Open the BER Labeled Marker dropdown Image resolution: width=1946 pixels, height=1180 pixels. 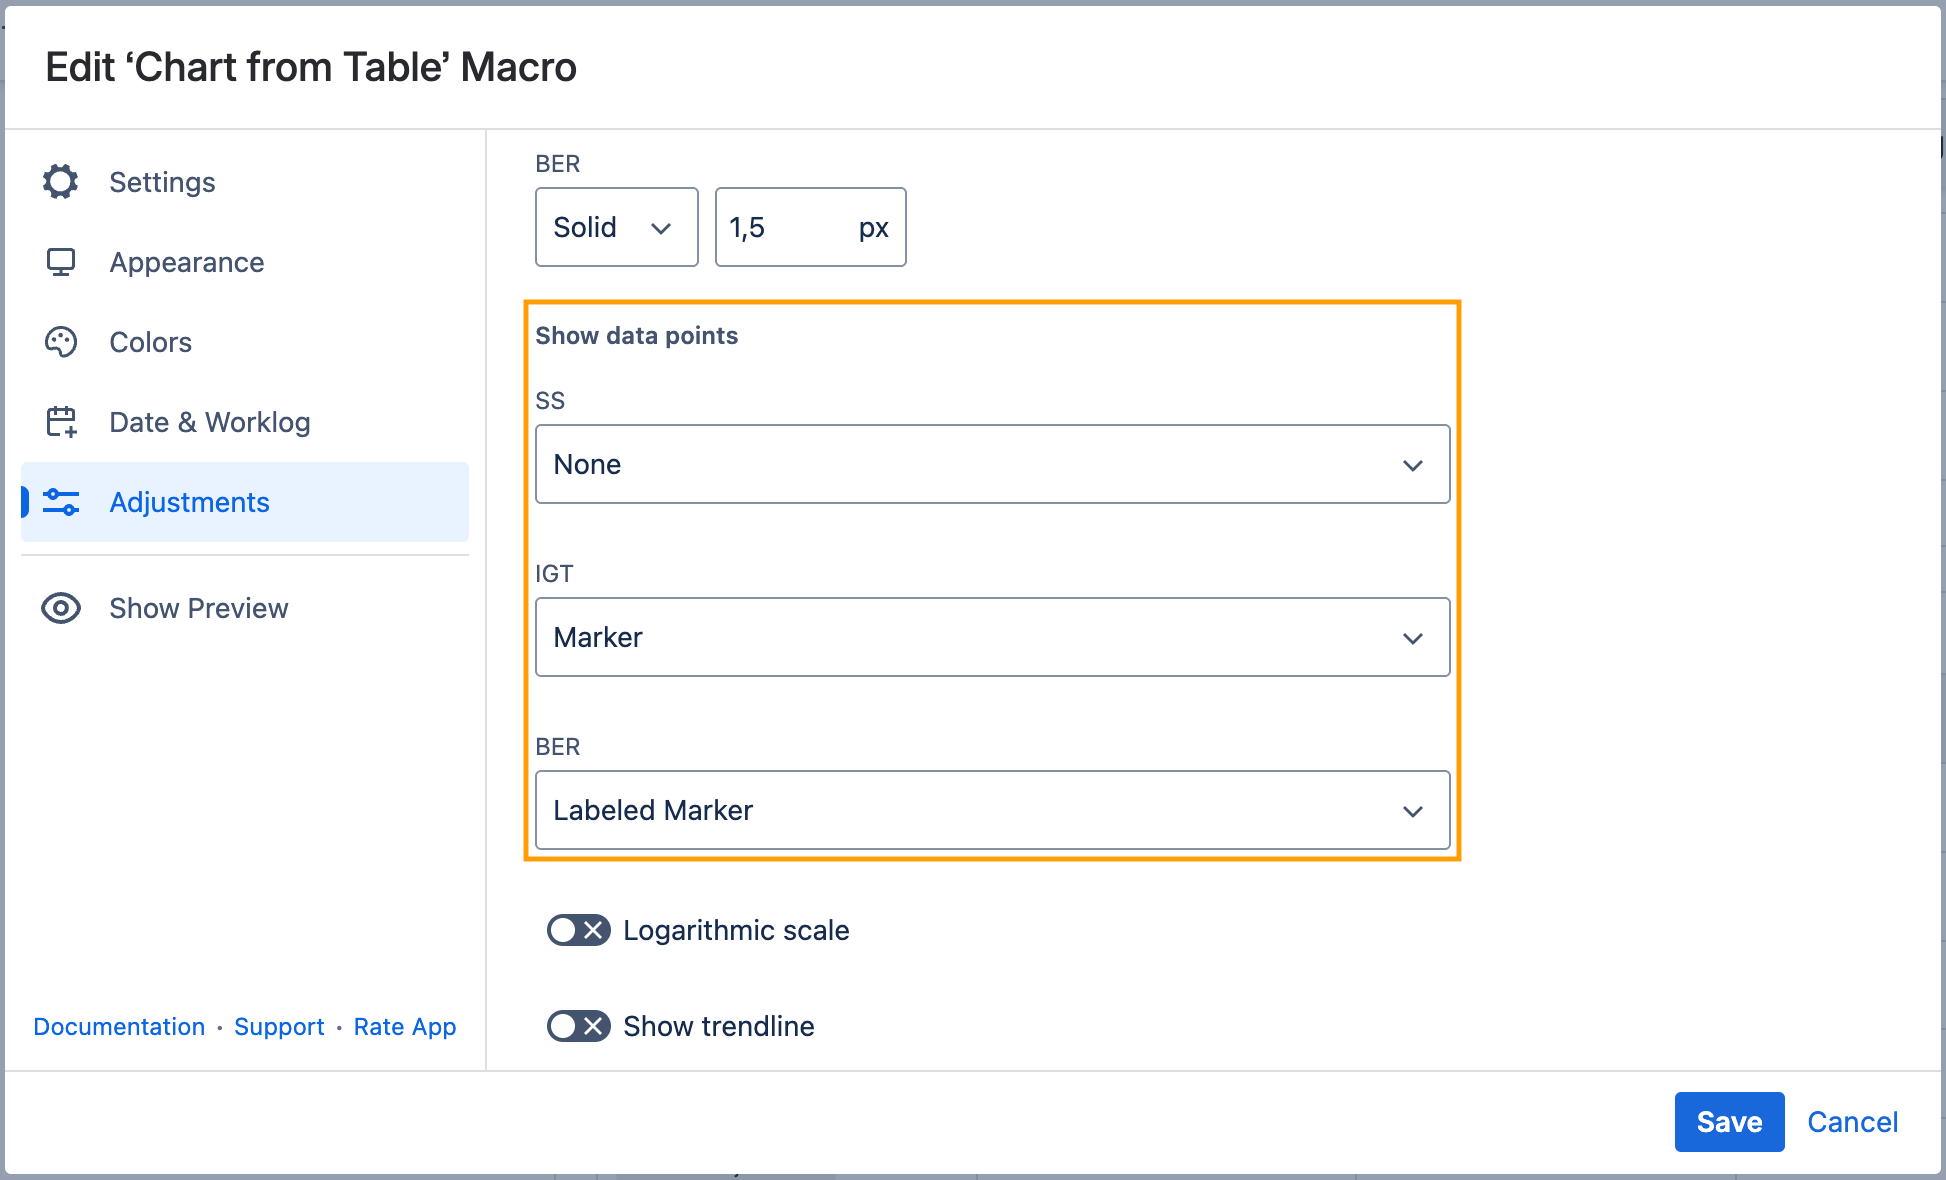pos(992,810)
